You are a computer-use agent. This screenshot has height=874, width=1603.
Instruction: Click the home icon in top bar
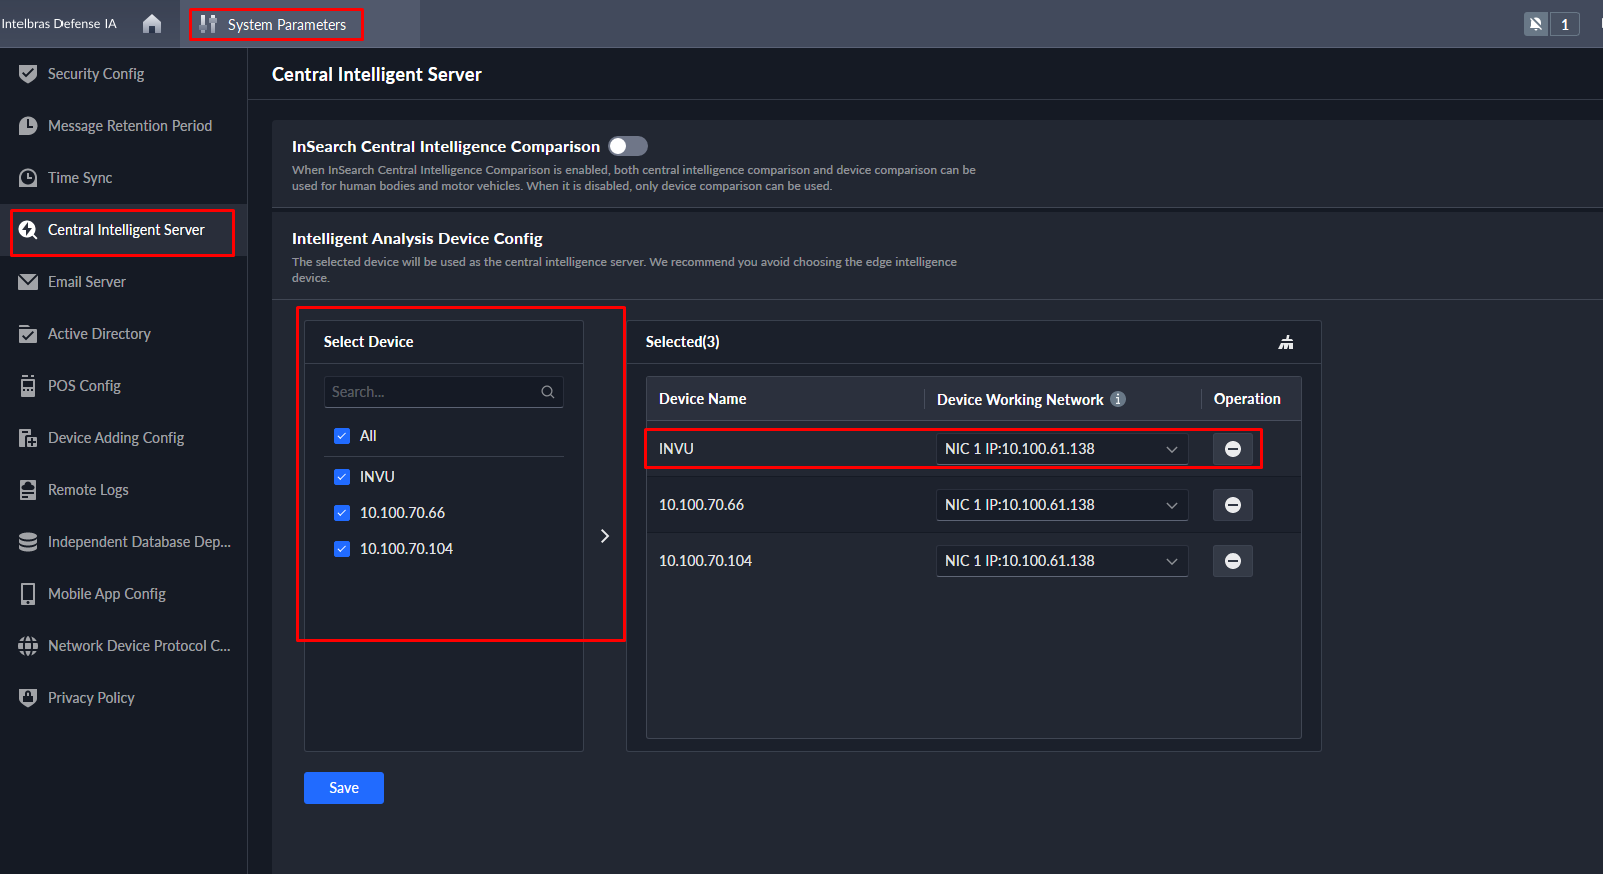coord(152,24)
